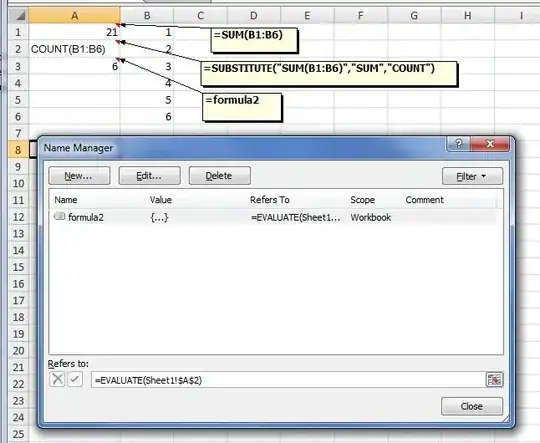Sort by the Name column header
540x443 pixels.
99,200
